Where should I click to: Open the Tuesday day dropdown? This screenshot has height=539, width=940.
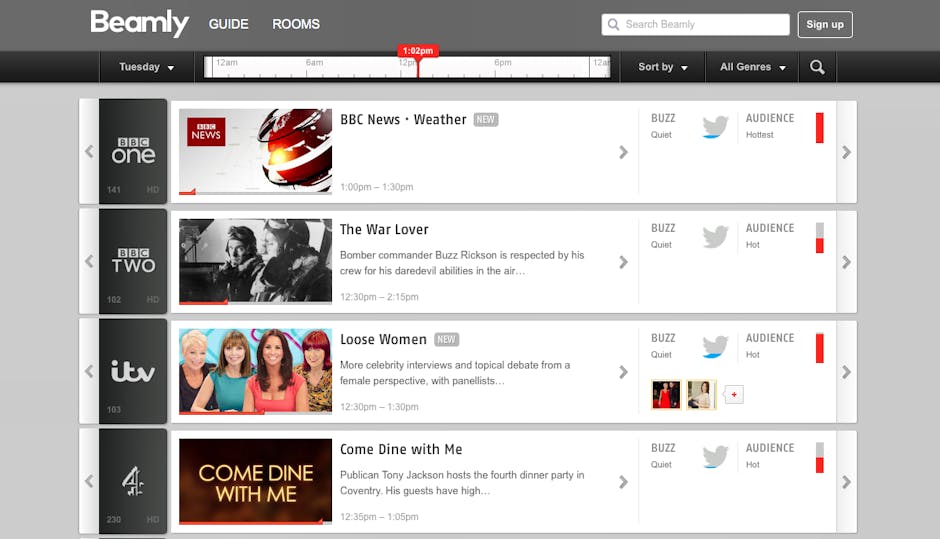[x=146, y=67]
